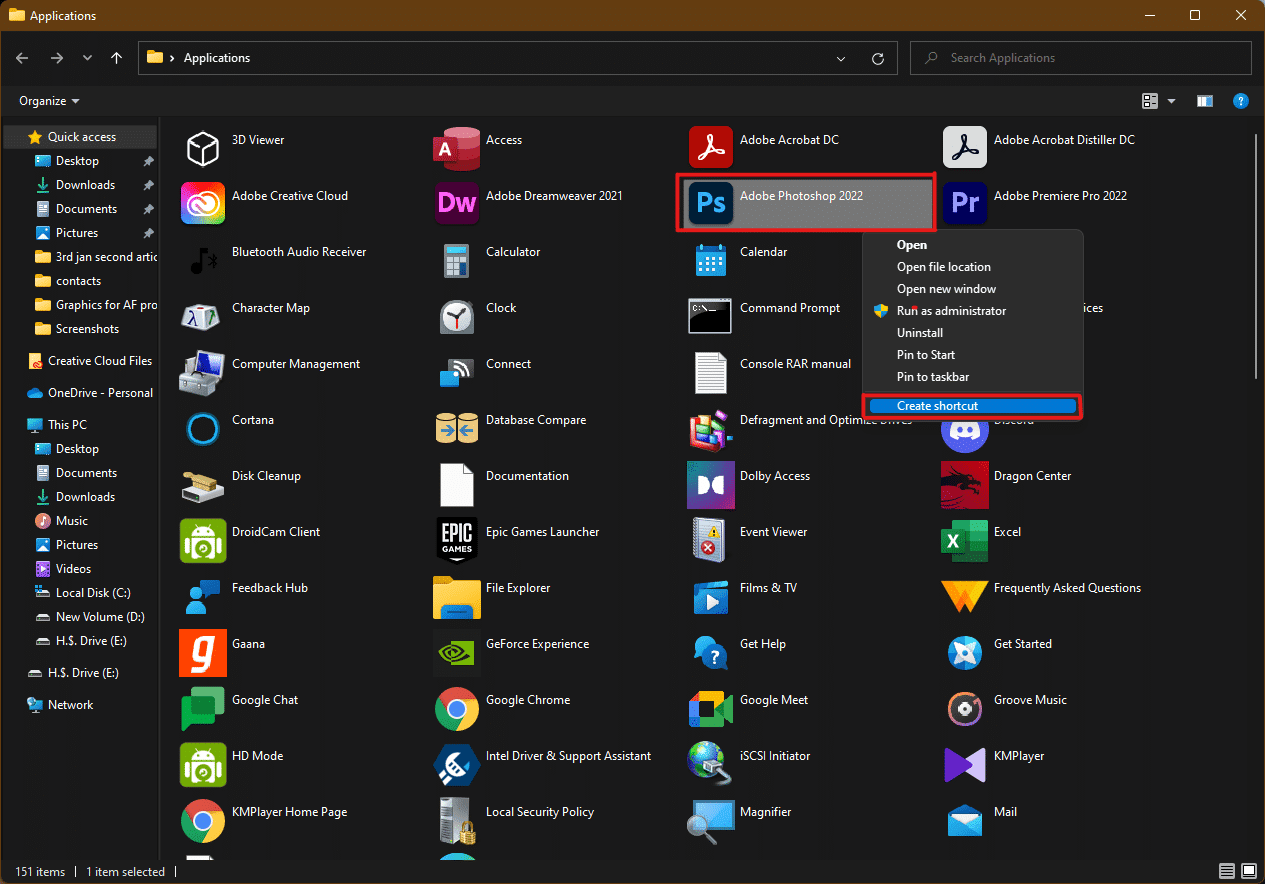The image size is (1265, 884).
Task: Click inside the Search Applications field
Action: [x=1079, y=58]
